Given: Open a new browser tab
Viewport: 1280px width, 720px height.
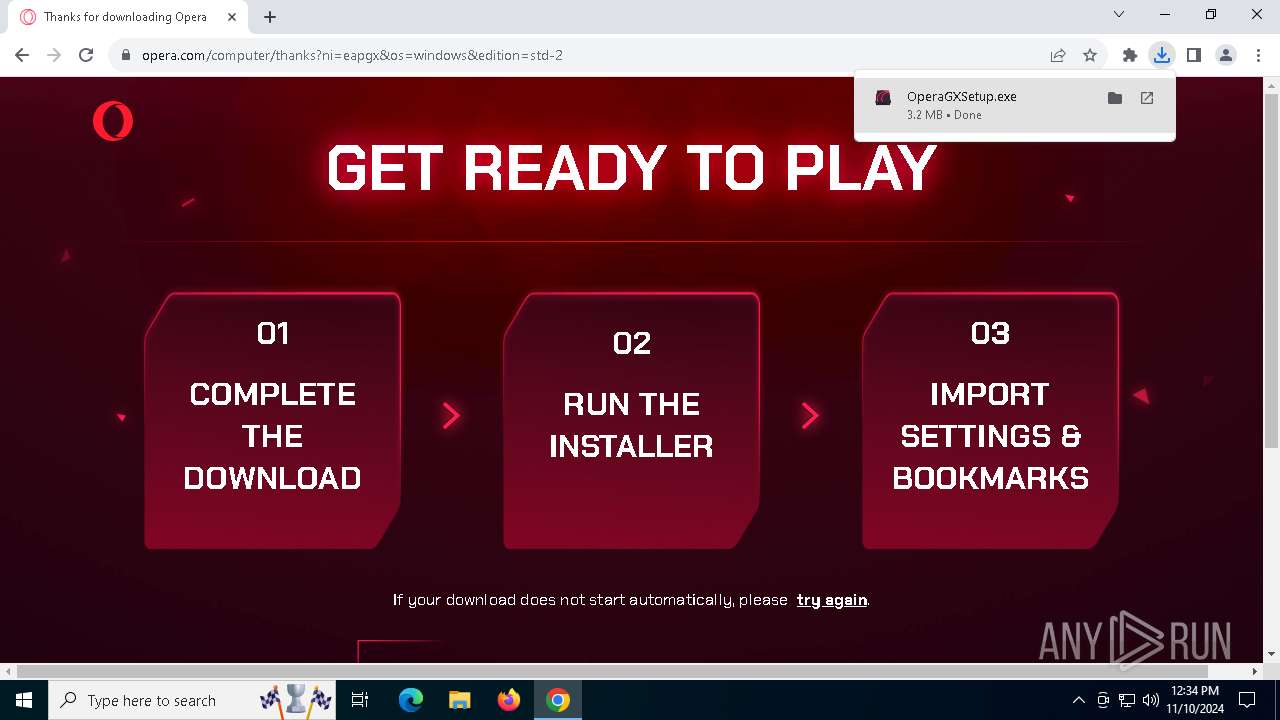Looking at the screenshot, I should tap(270, 17).
